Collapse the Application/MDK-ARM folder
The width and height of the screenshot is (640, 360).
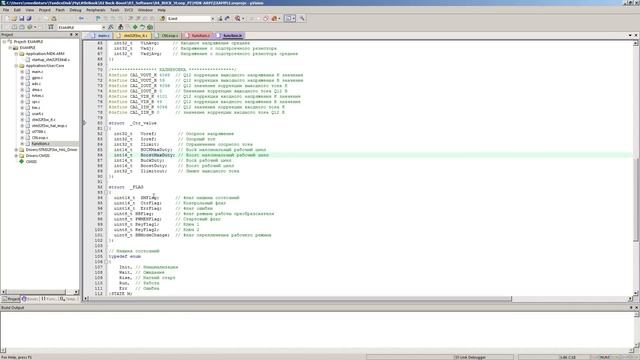click(x=16, y=53)
